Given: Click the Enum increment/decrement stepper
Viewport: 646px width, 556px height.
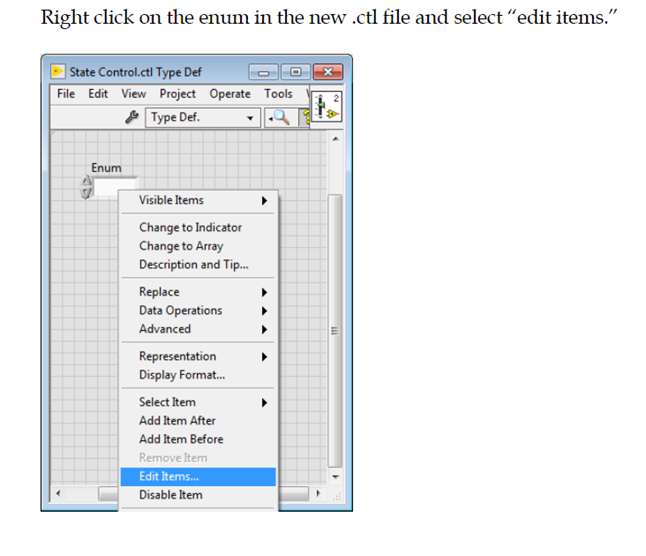Looking at the screenshot, I should point(86,187).
